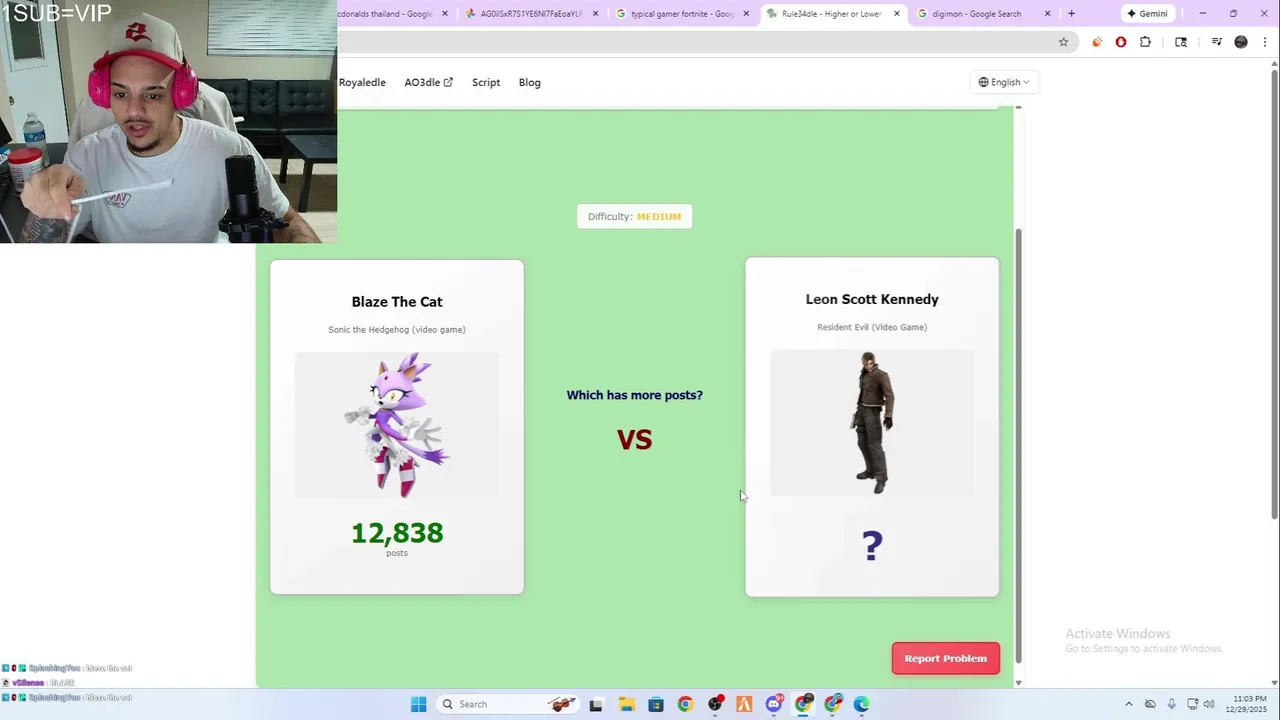Open the Royaledle nav link
Screen dimensions: 1280x720
point(362,82)
